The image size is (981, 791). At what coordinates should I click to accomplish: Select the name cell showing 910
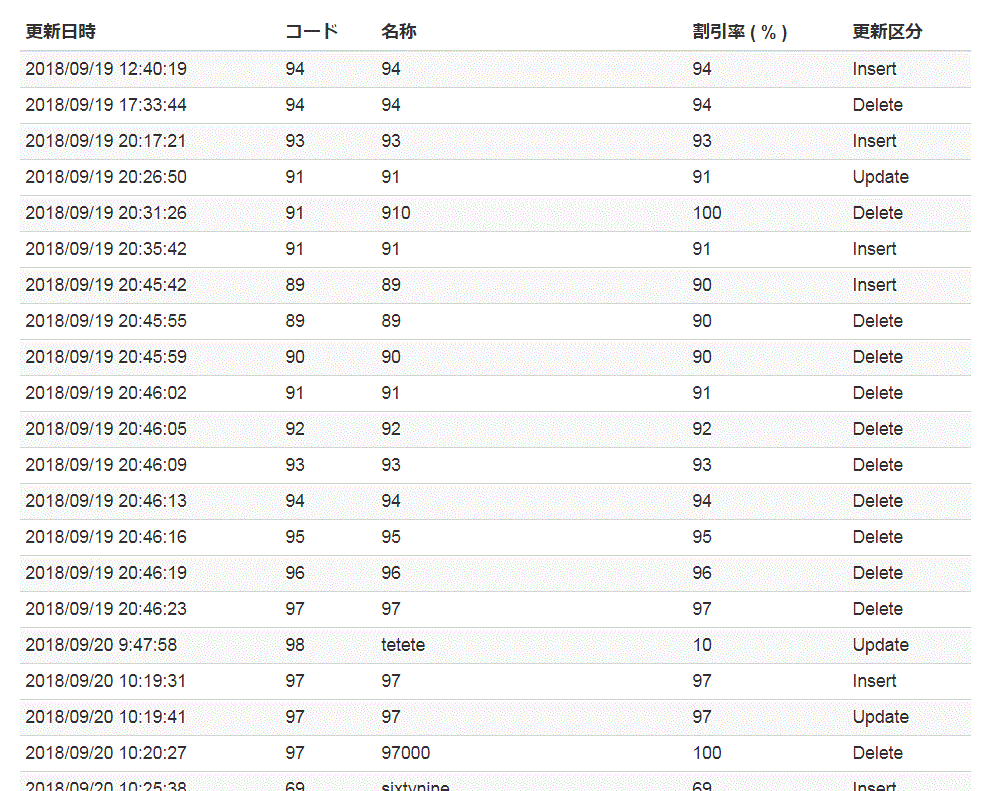click(x=396, y=213)
